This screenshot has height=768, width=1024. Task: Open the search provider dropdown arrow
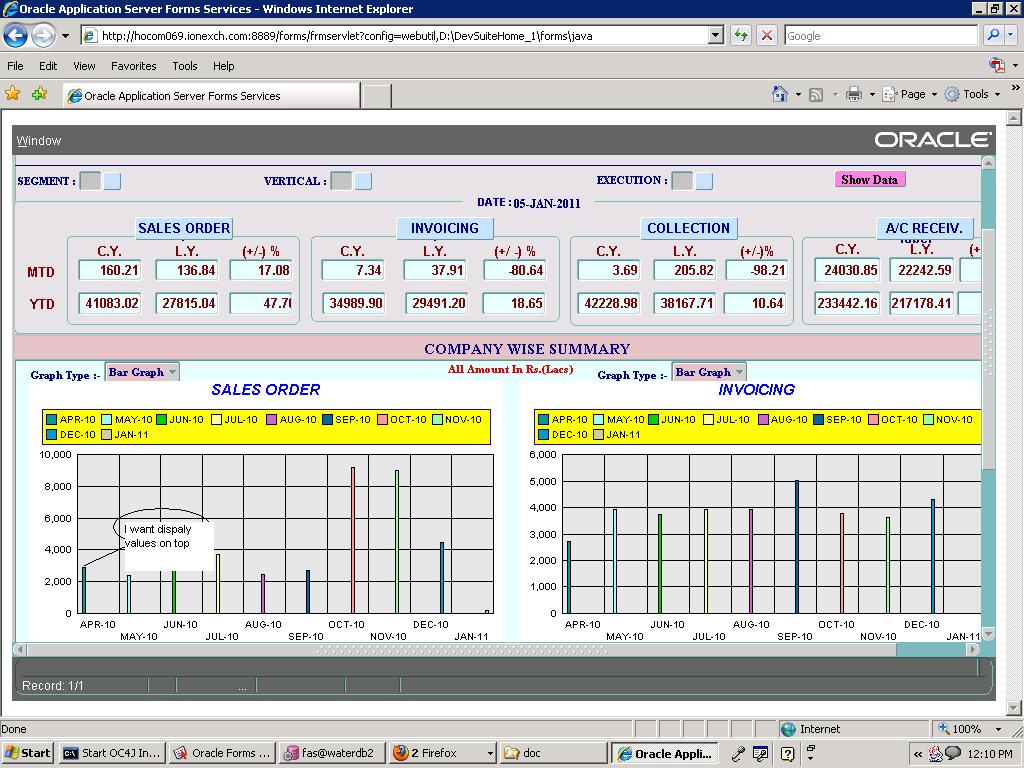tap(1011, 35)
